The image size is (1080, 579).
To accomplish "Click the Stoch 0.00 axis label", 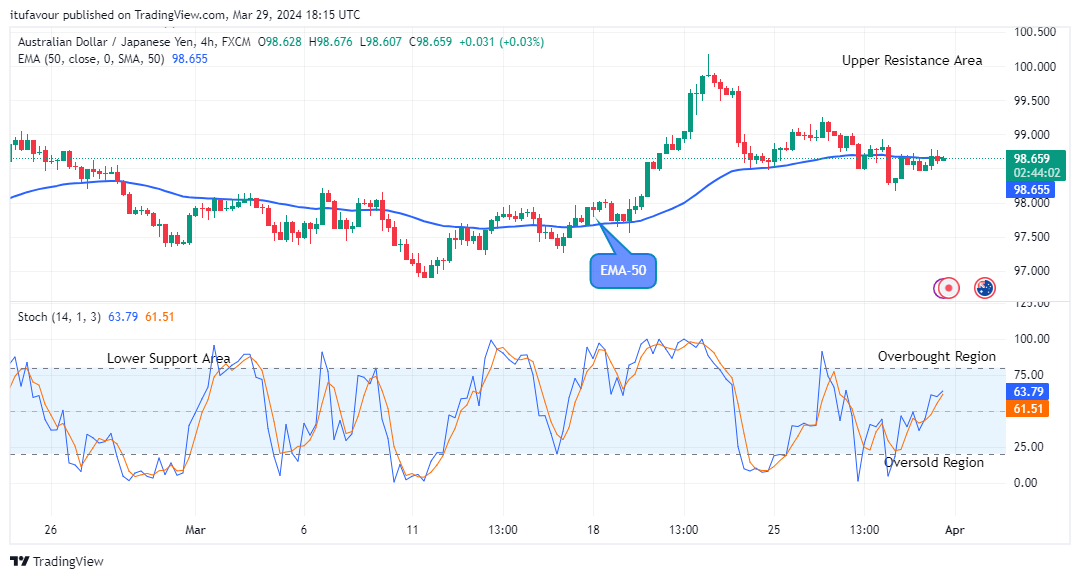I will point(1026,483).
